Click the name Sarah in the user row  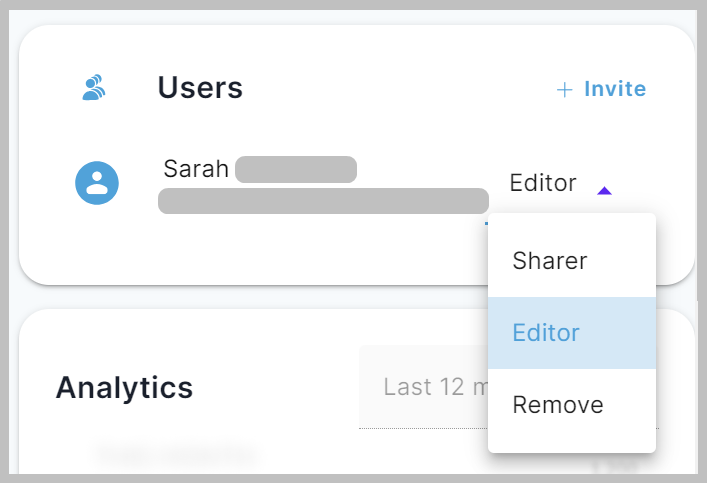pos(196,169)
